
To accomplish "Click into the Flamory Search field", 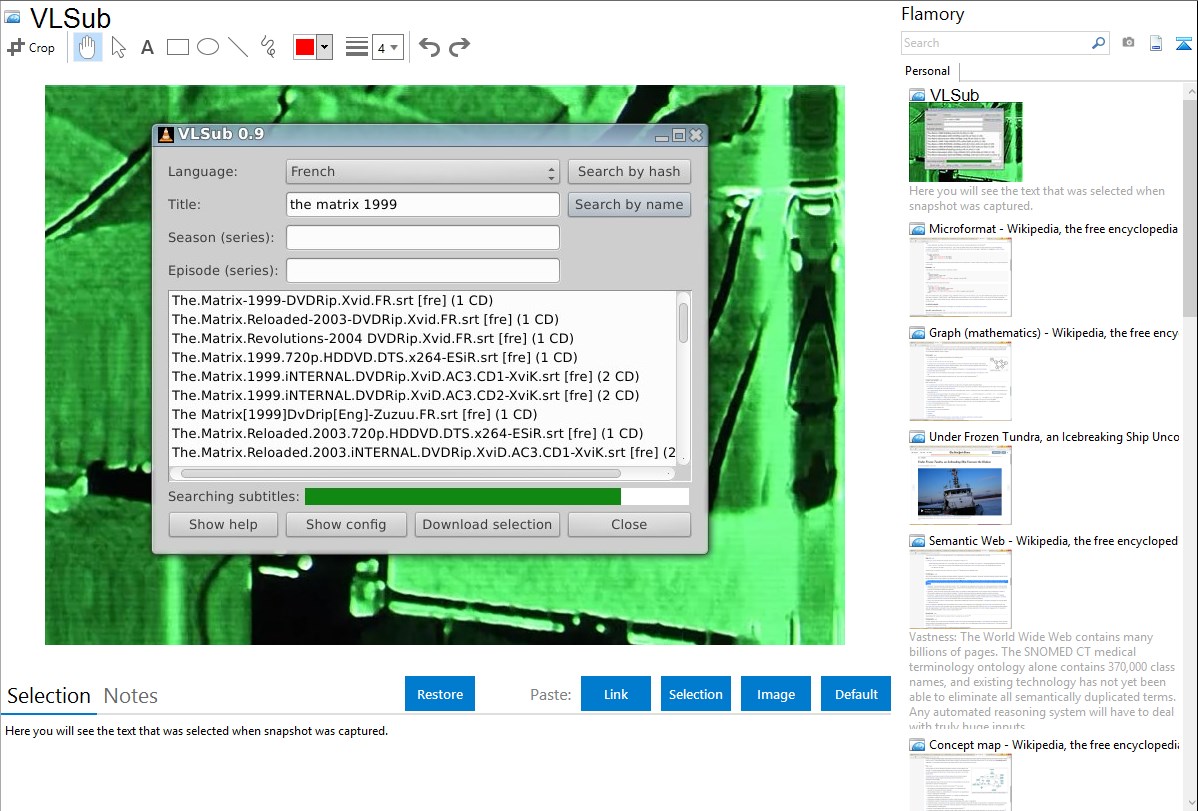I will tap(996, 43).
